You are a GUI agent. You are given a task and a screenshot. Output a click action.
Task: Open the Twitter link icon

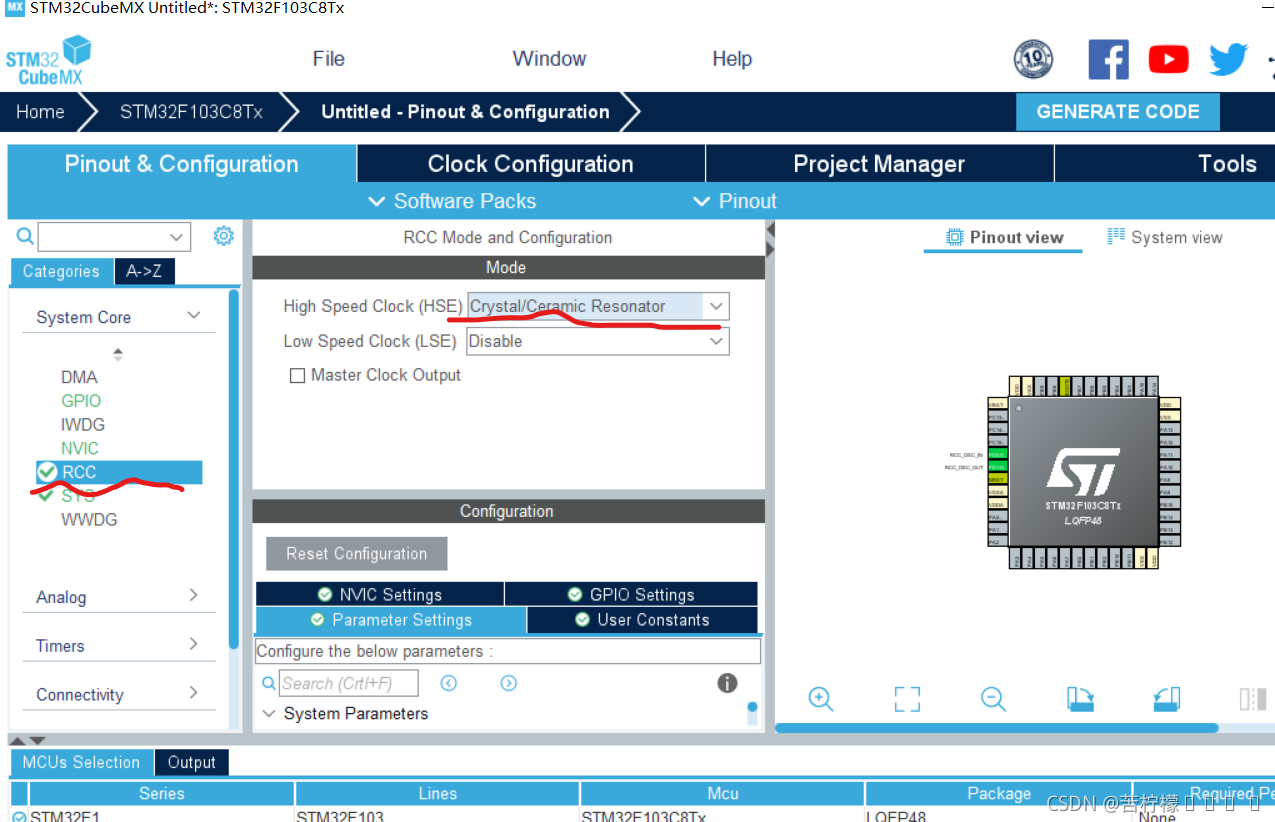point(1228,60)
